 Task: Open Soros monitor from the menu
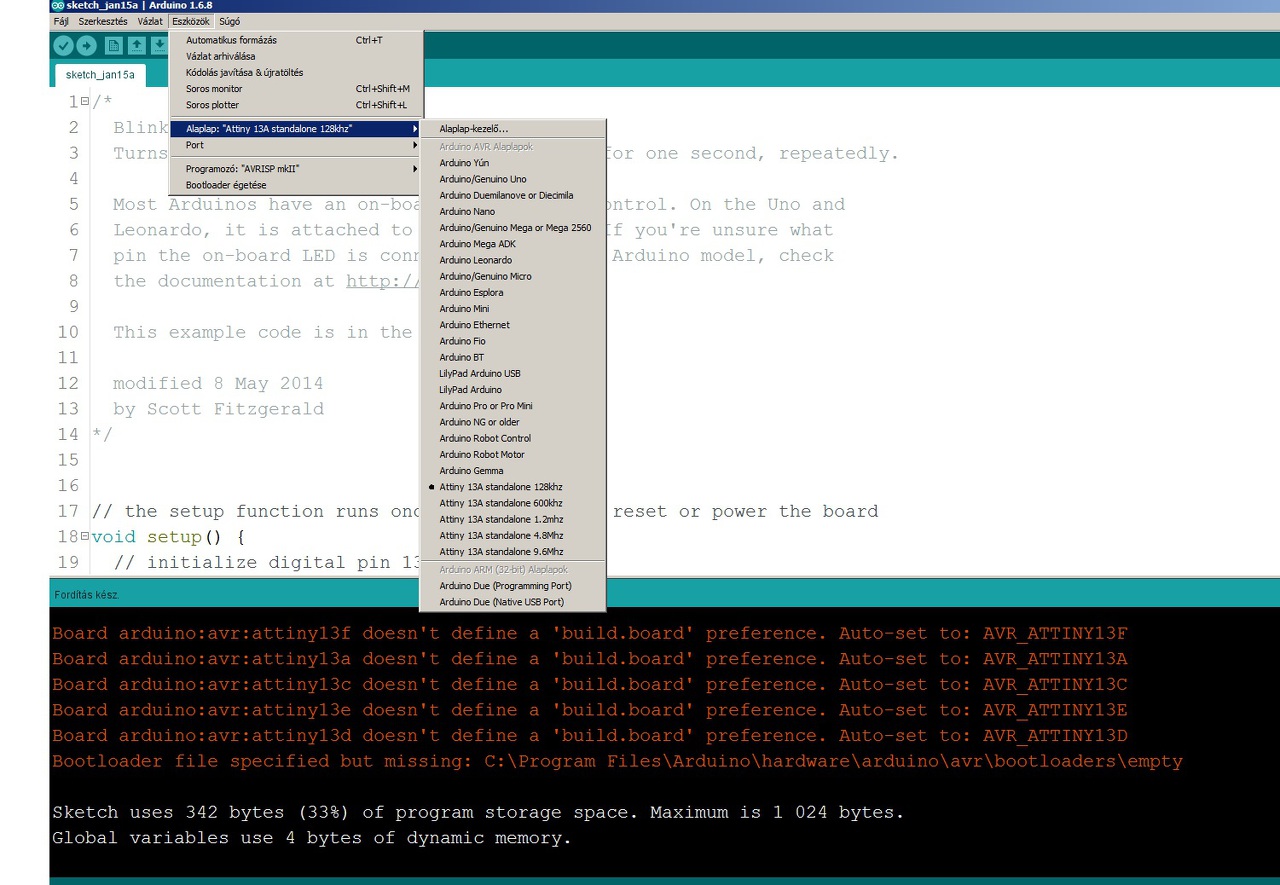[297, 89]
